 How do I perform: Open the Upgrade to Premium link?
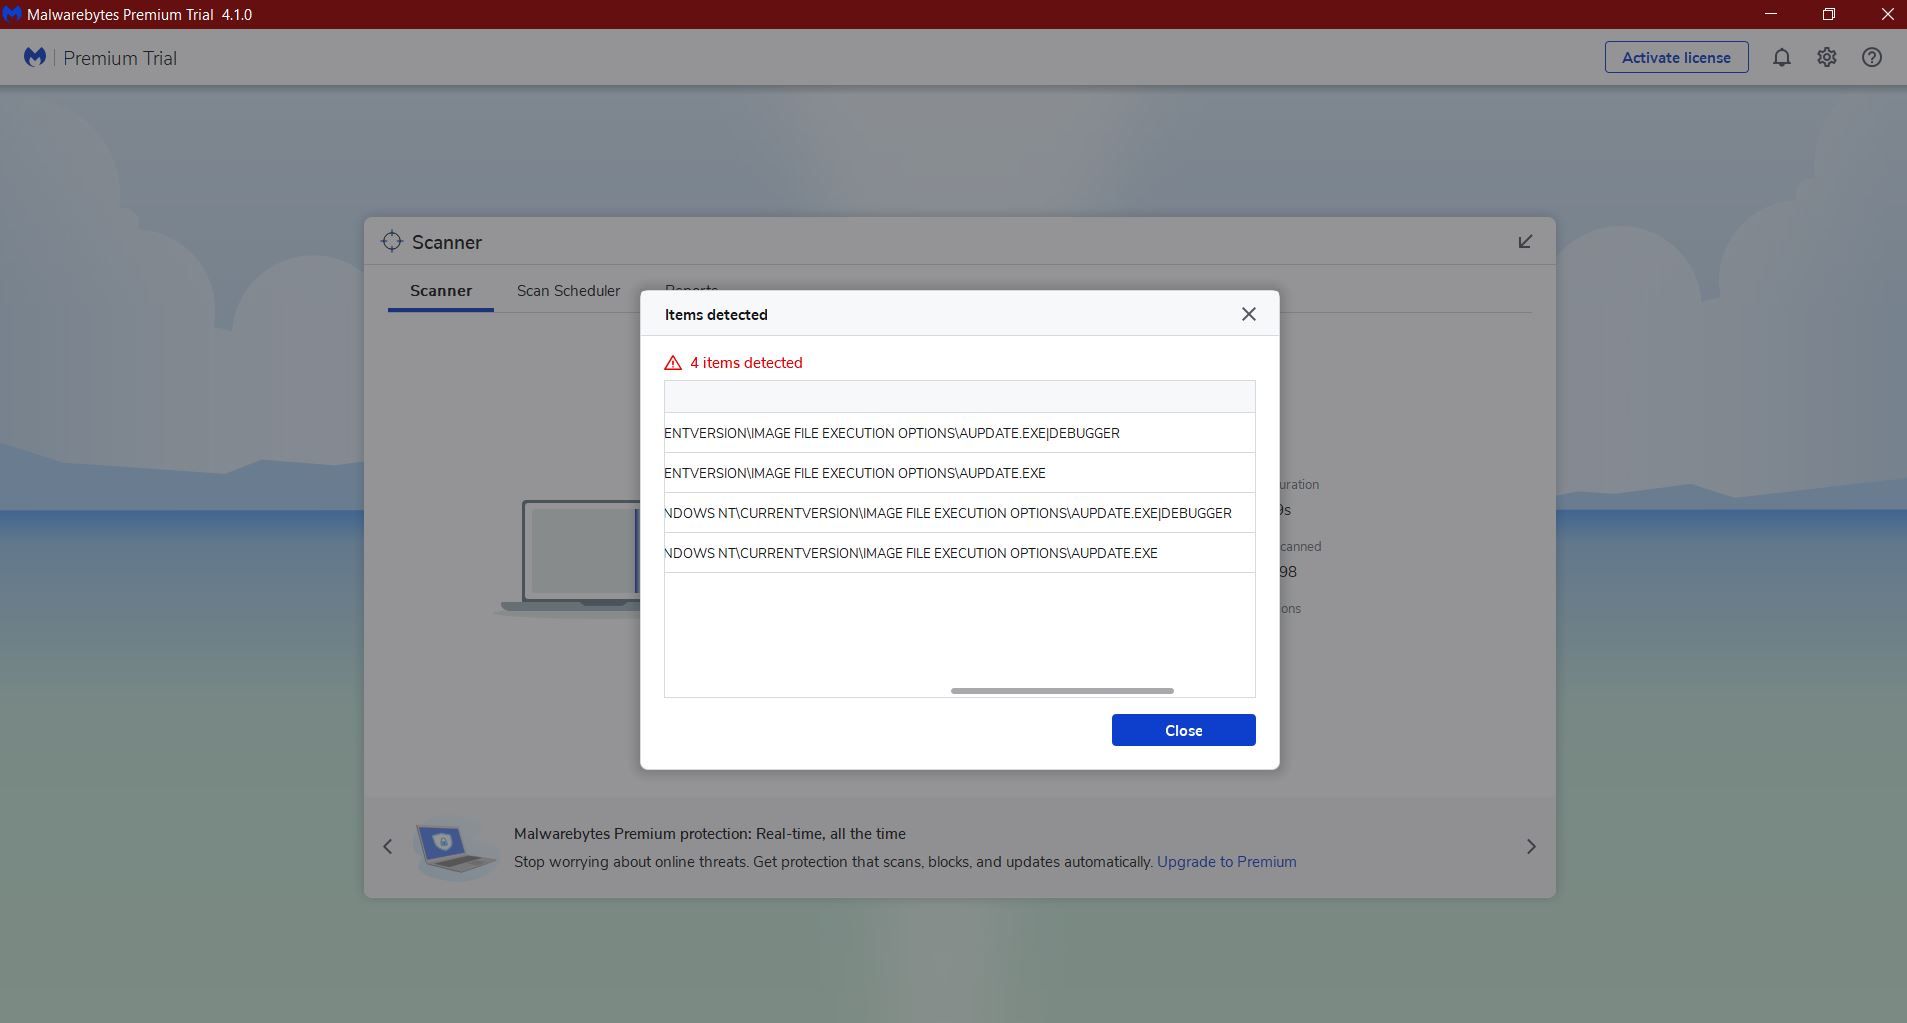pos(1226,862)
